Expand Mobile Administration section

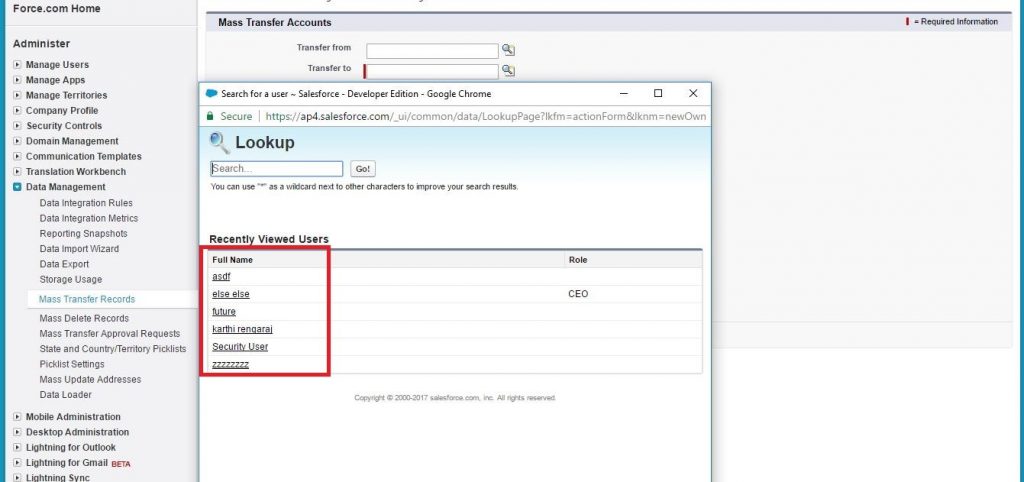coord(18,417)
